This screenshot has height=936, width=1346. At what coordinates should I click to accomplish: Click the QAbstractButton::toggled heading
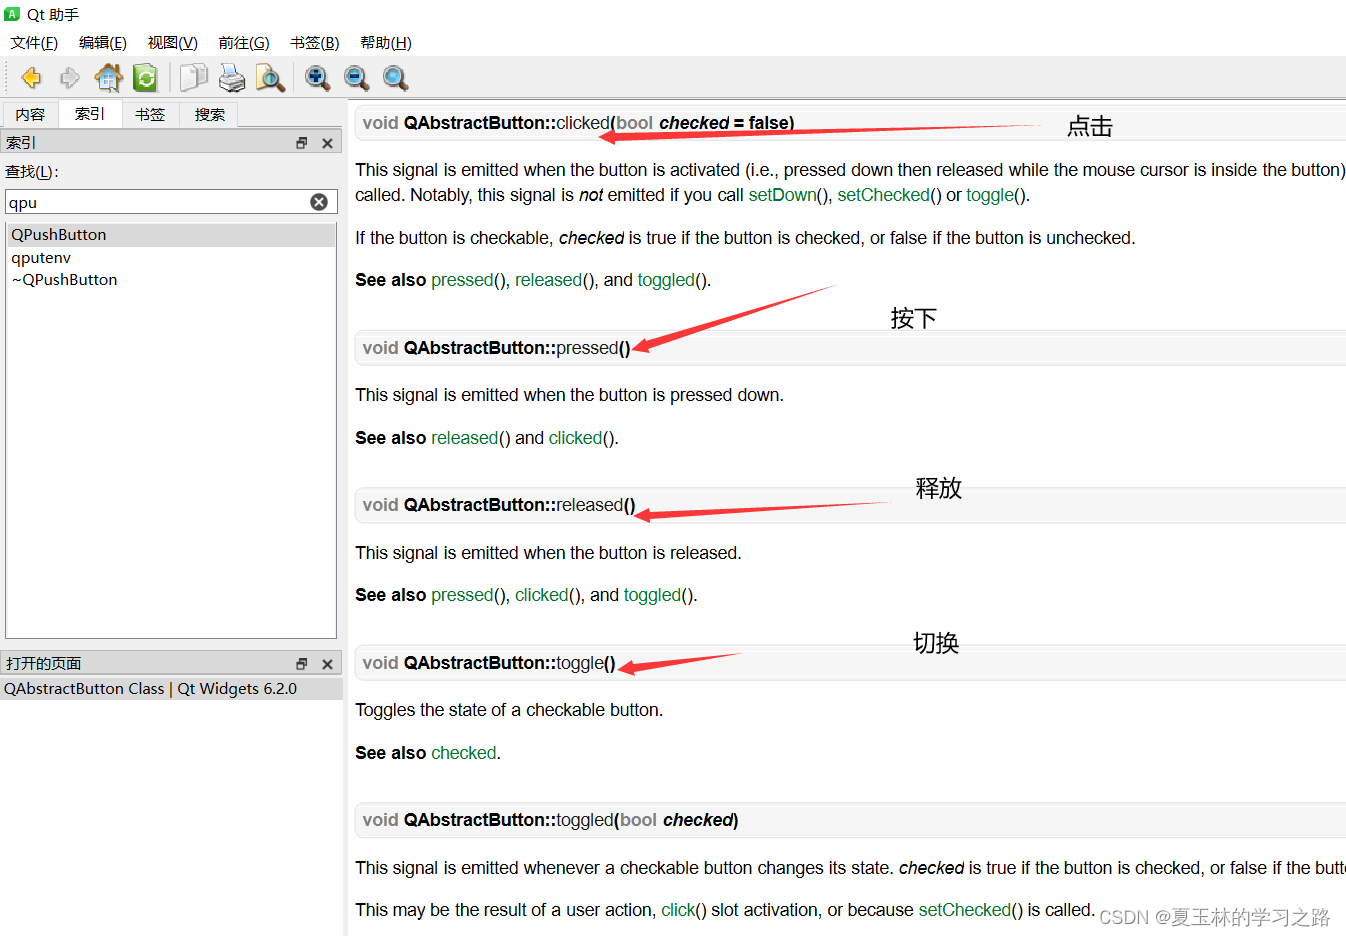coord(550,820)
